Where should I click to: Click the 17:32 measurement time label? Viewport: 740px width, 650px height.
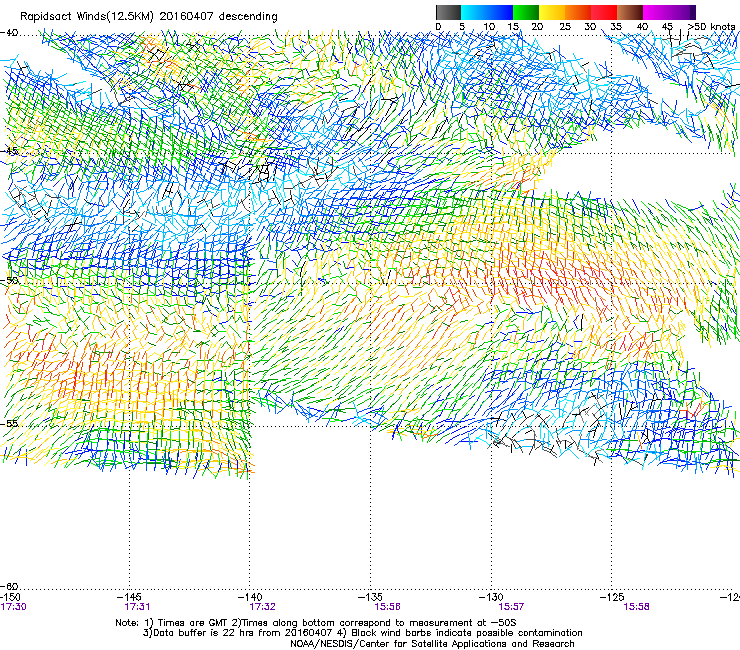click(262, 607)
